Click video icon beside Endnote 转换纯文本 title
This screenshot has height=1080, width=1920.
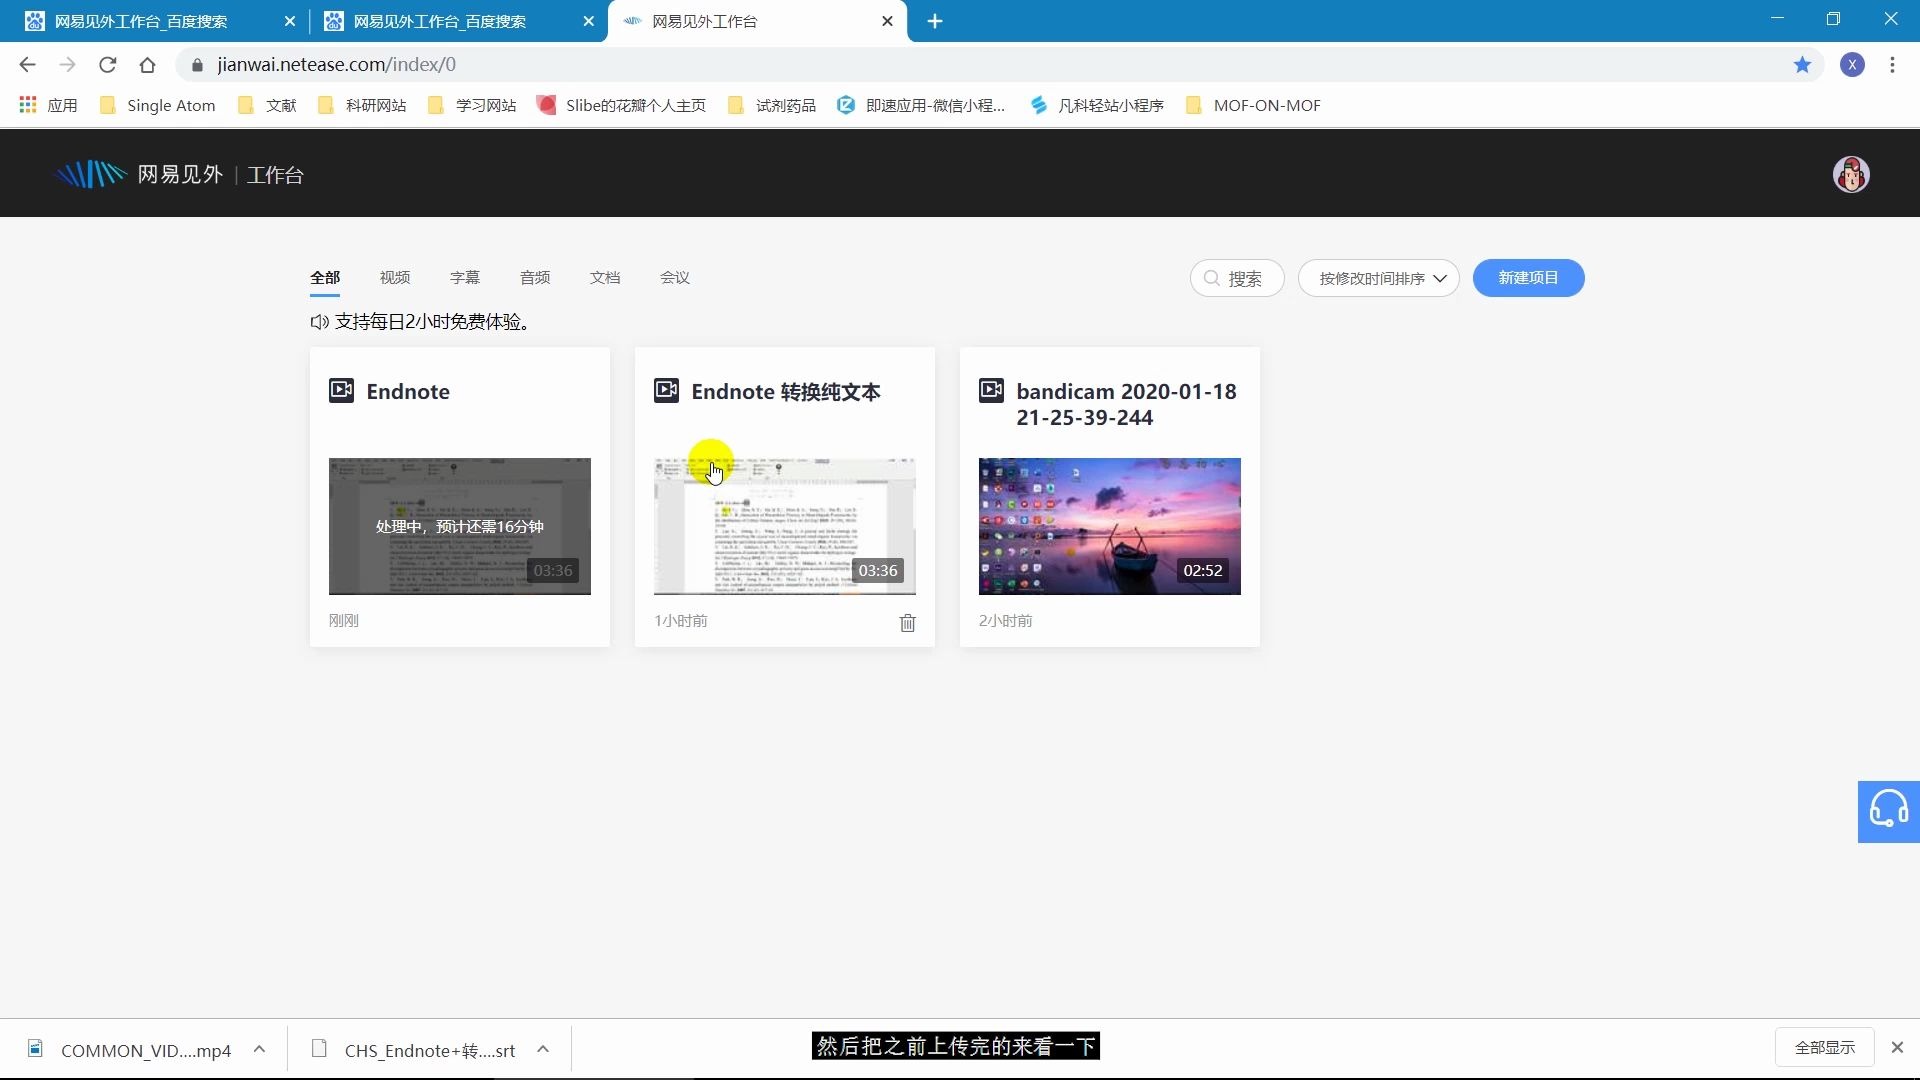(666, 390)
